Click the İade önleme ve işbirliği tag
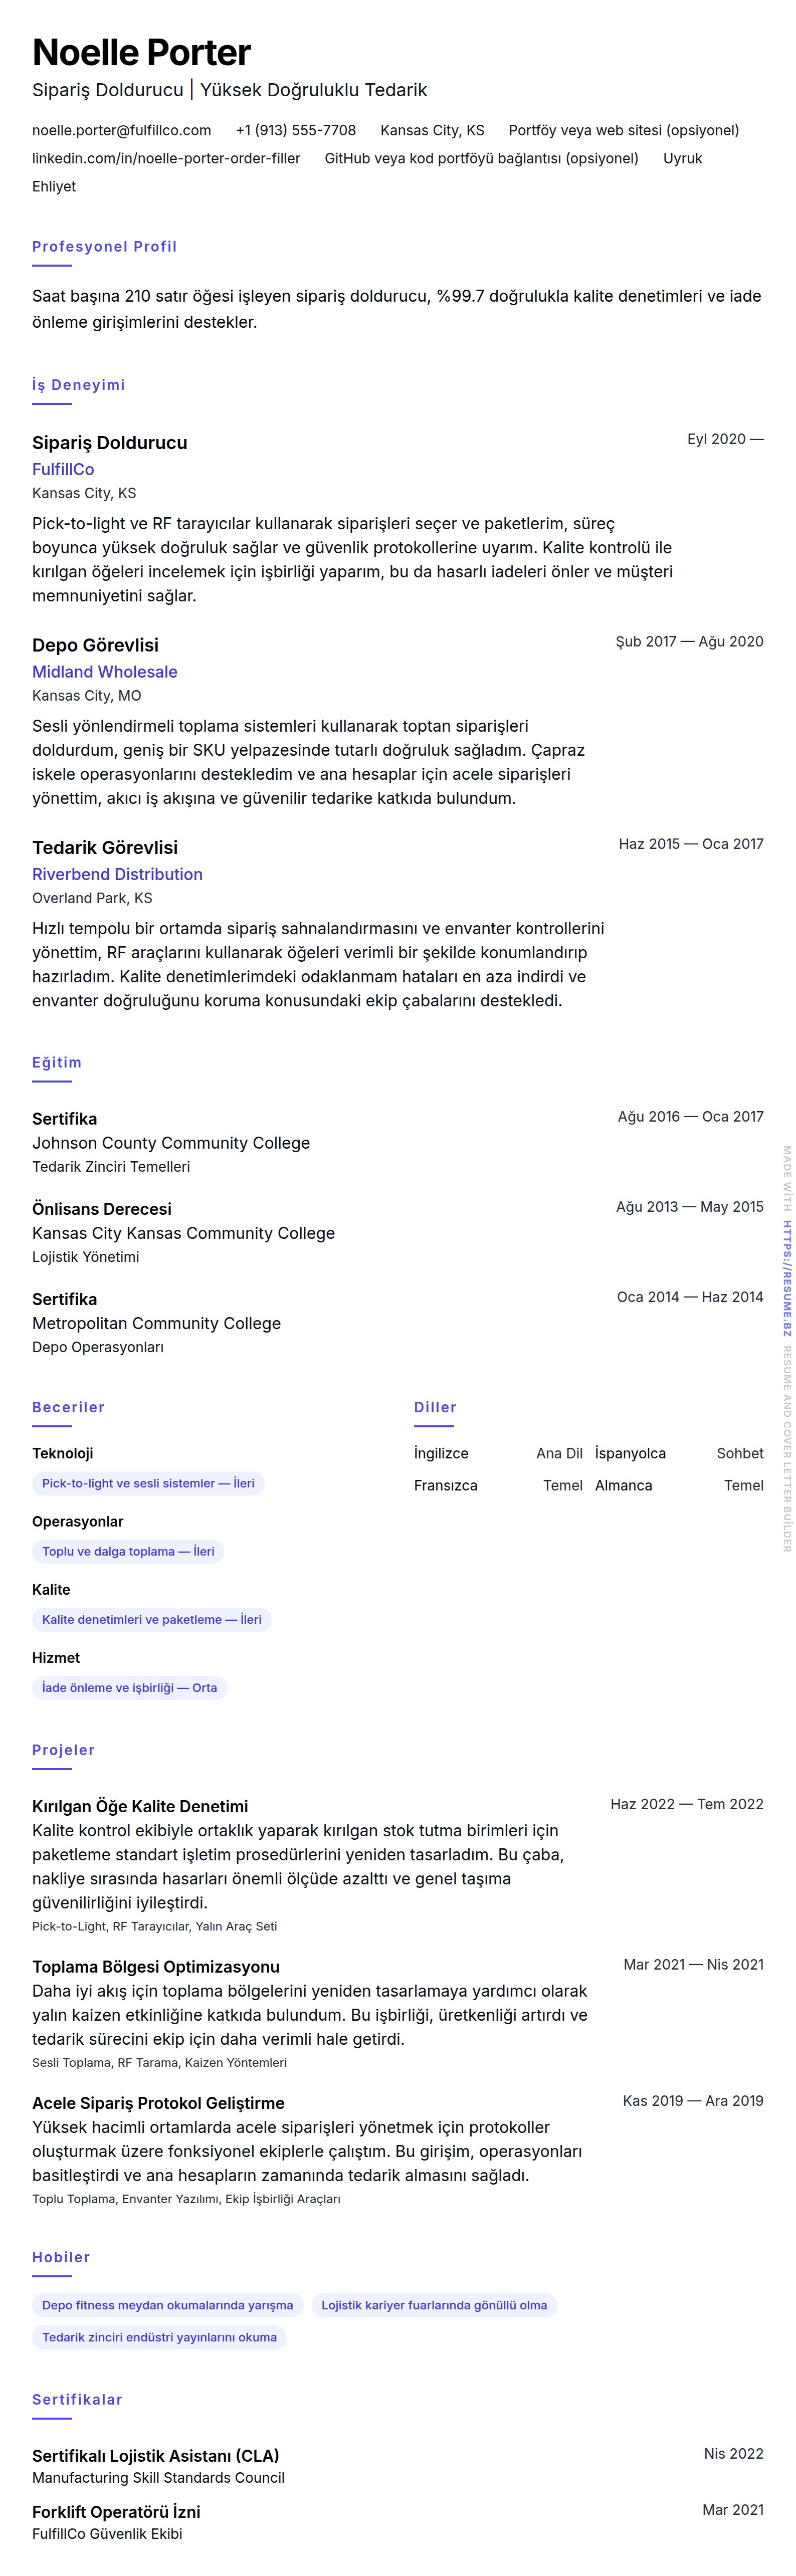The height and width of the screenshot is (2576, 796). pos(129,1687)
